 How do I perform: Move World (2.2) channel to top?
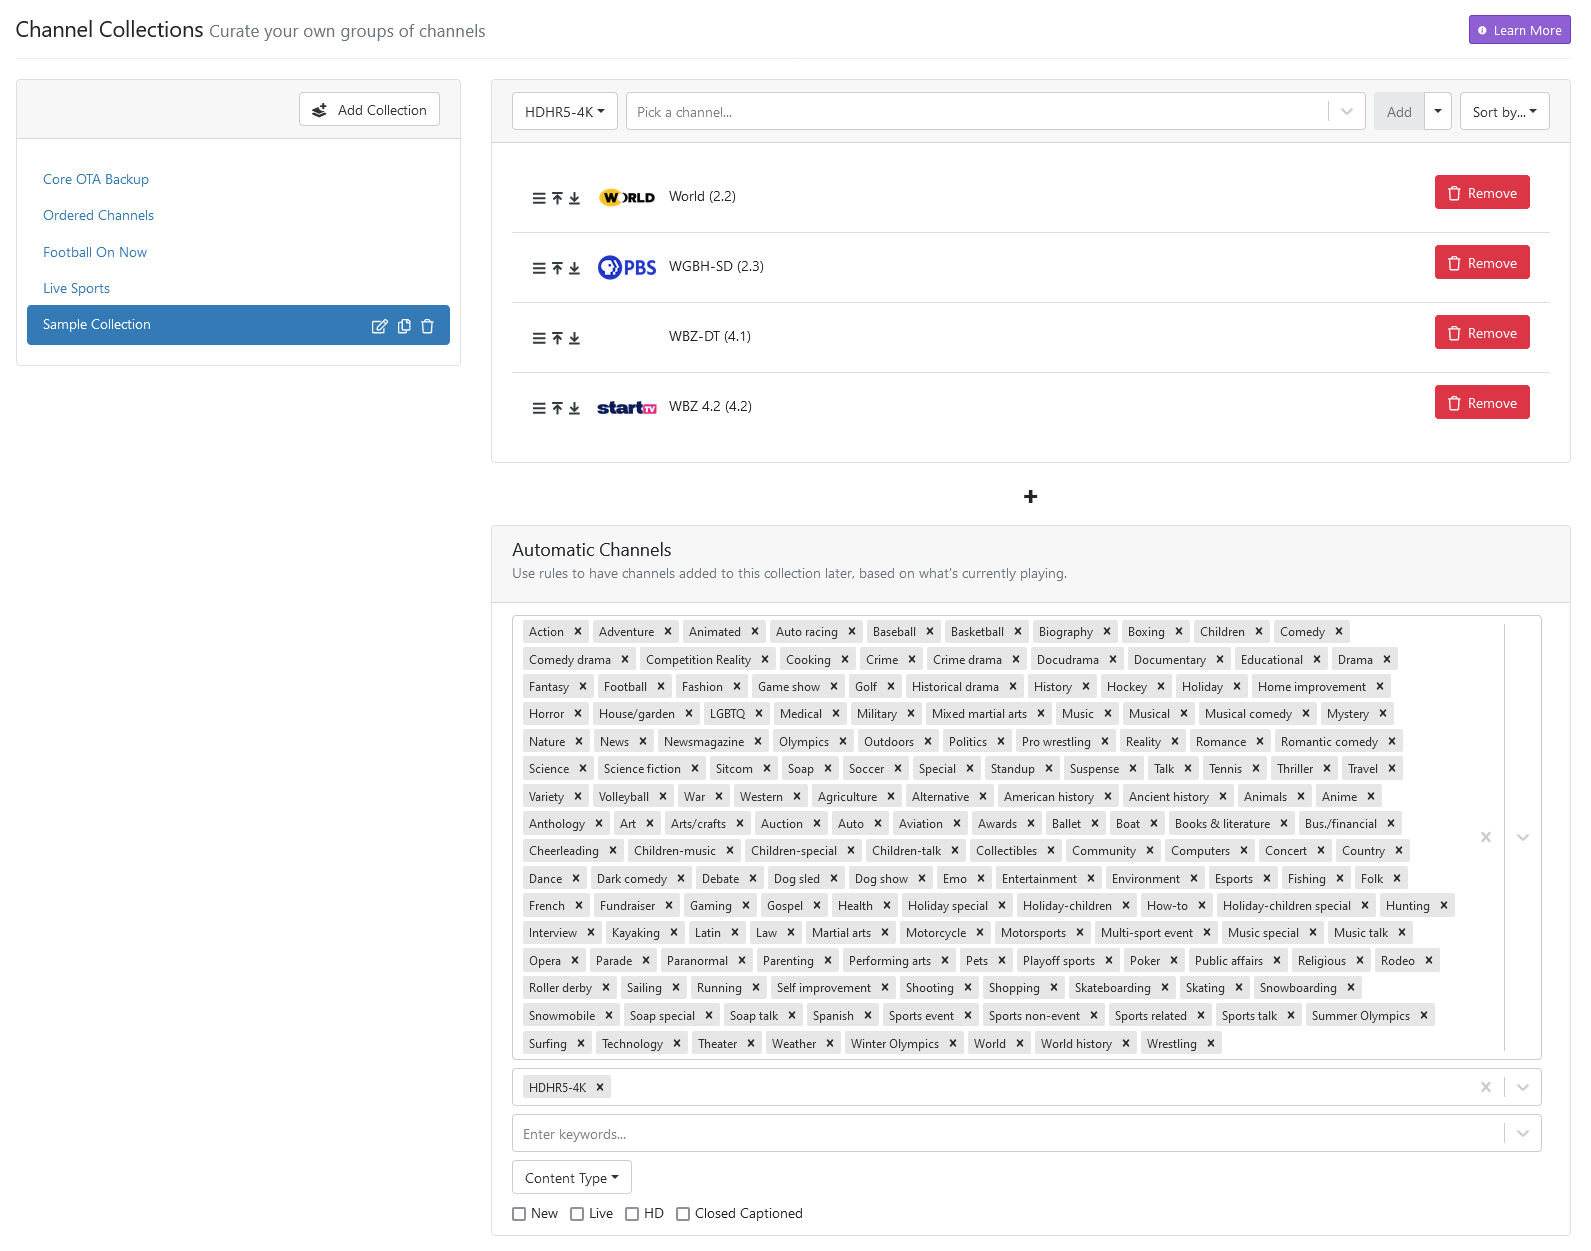pos(557,199)
